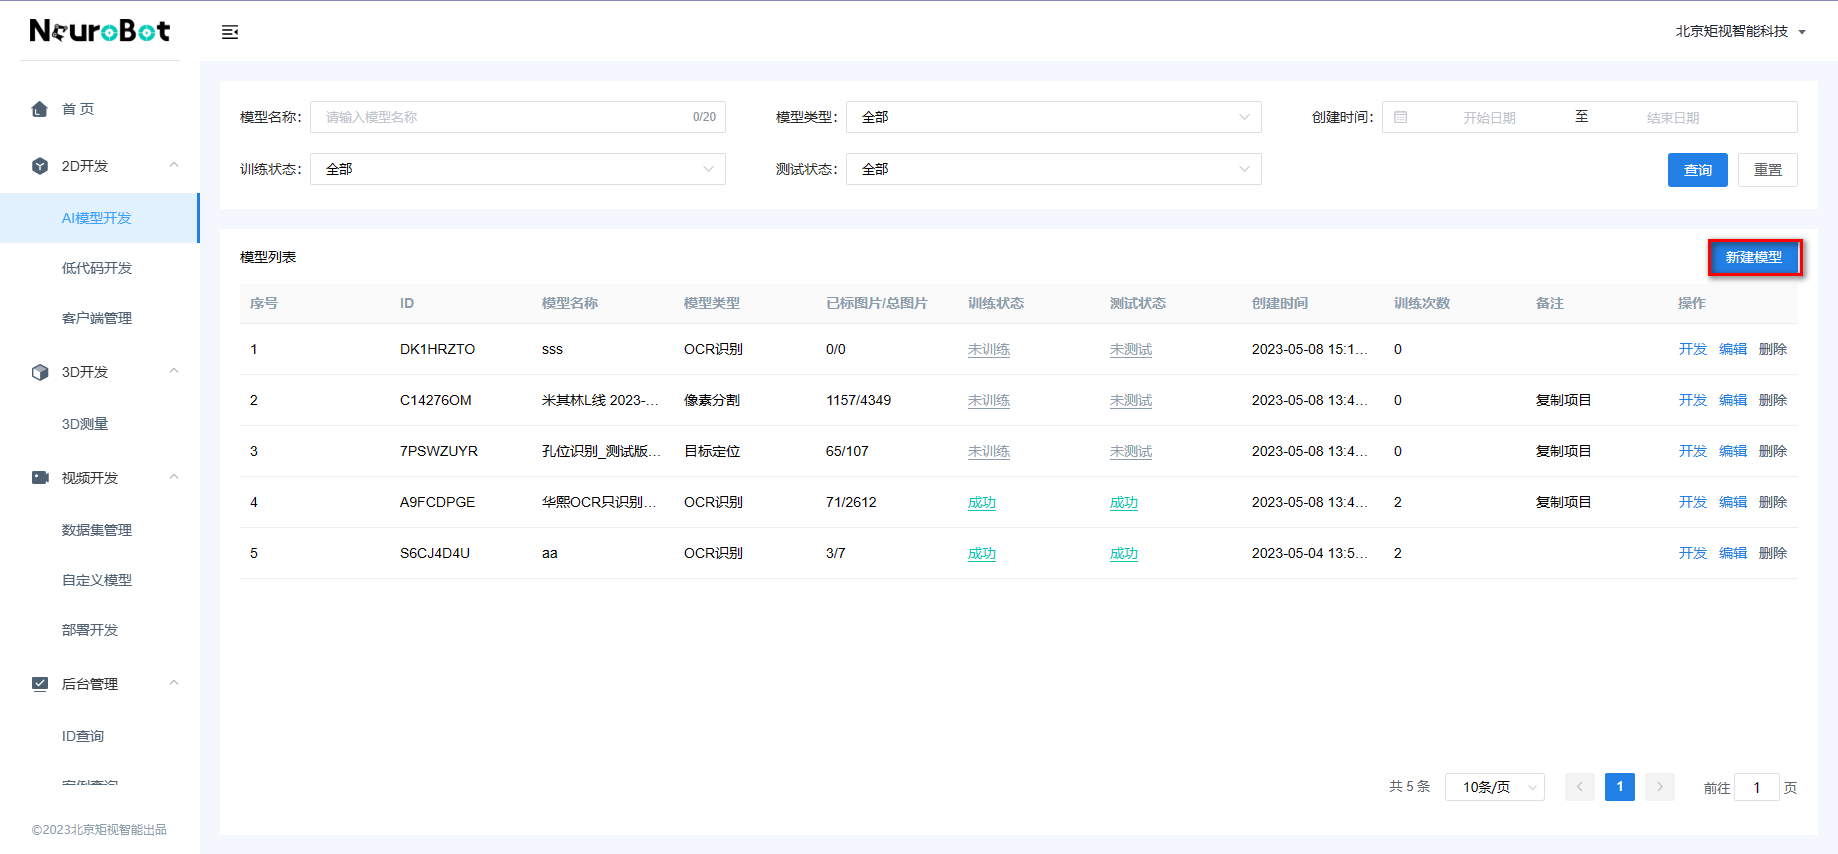Click the 结束日期 end date field
This screenshot has height=854, width=1838.
(x=1673, y=117)
